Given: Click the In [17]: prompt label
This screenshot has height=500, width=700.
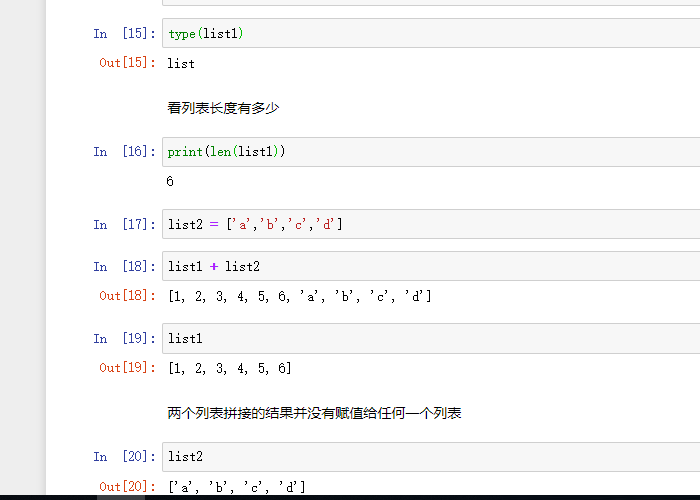Looking at the screenshot, I should [x=125, y=224].
